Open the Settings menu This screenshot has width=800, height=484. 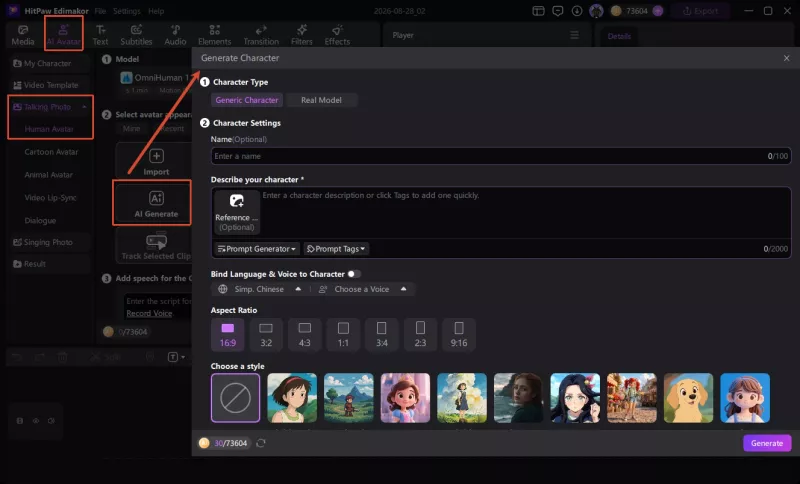(x=127, y=11)
